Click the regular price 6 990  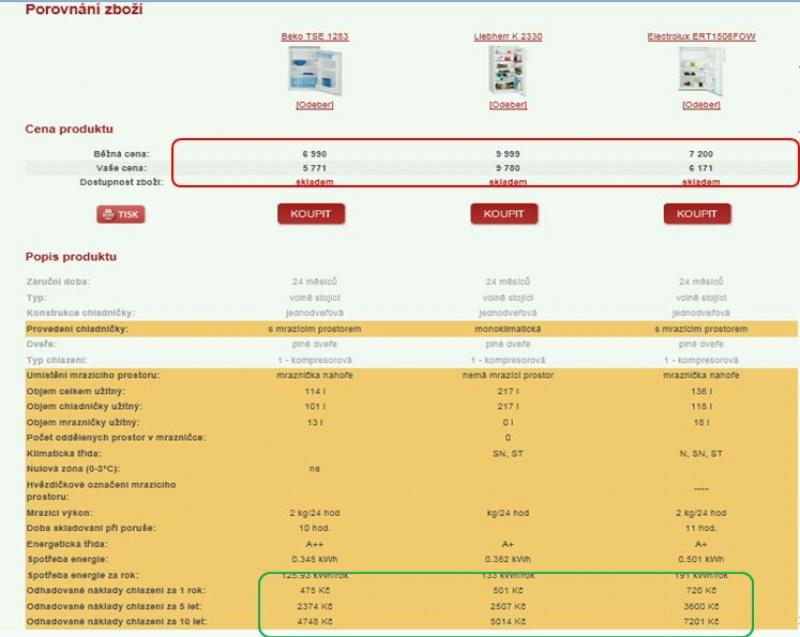tap(315, 154)
